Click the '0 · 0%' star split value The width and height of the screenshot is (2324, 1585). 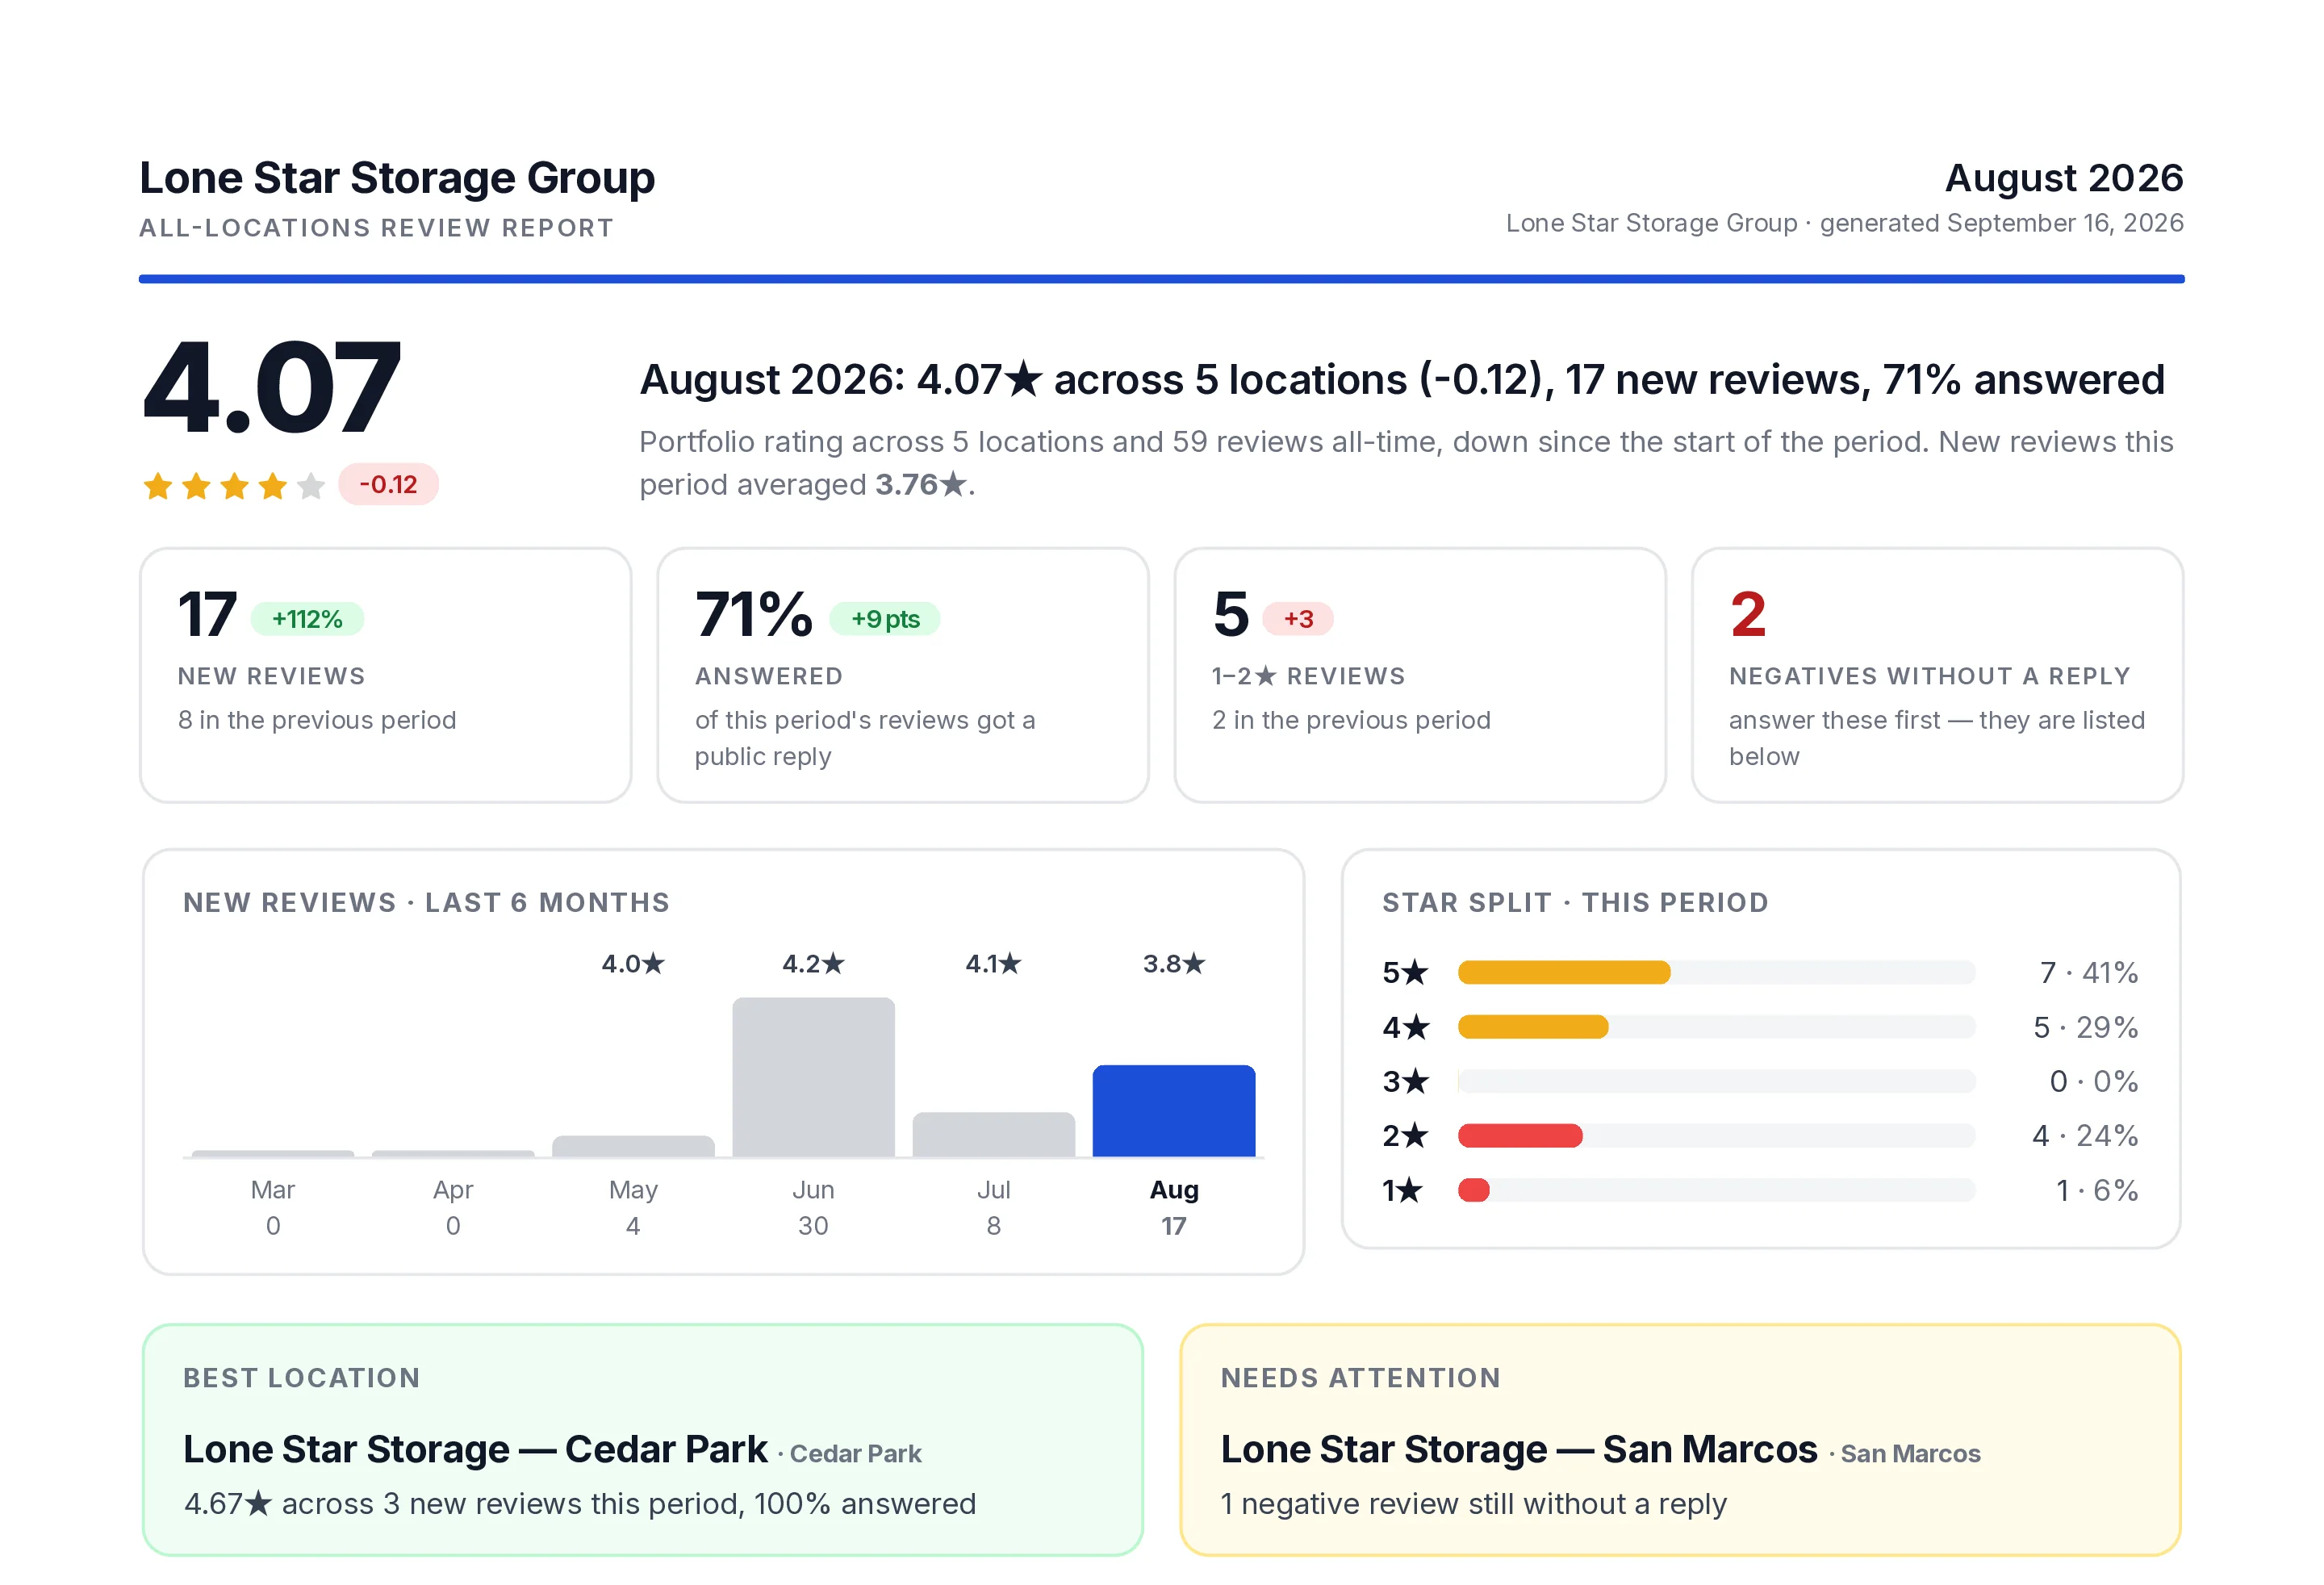[2093, 1081]
